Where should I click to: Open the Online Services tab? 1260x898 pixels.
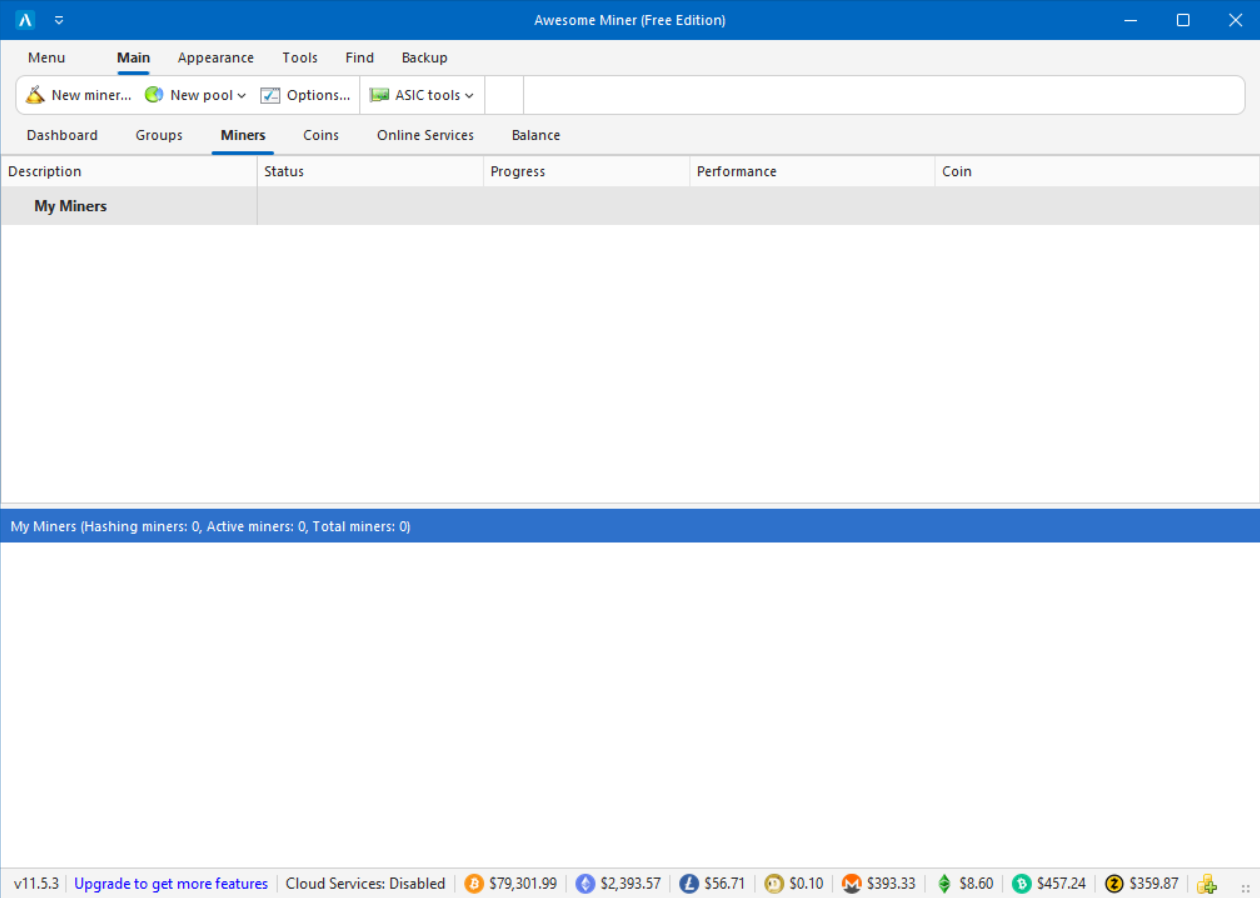click(425, 135)
